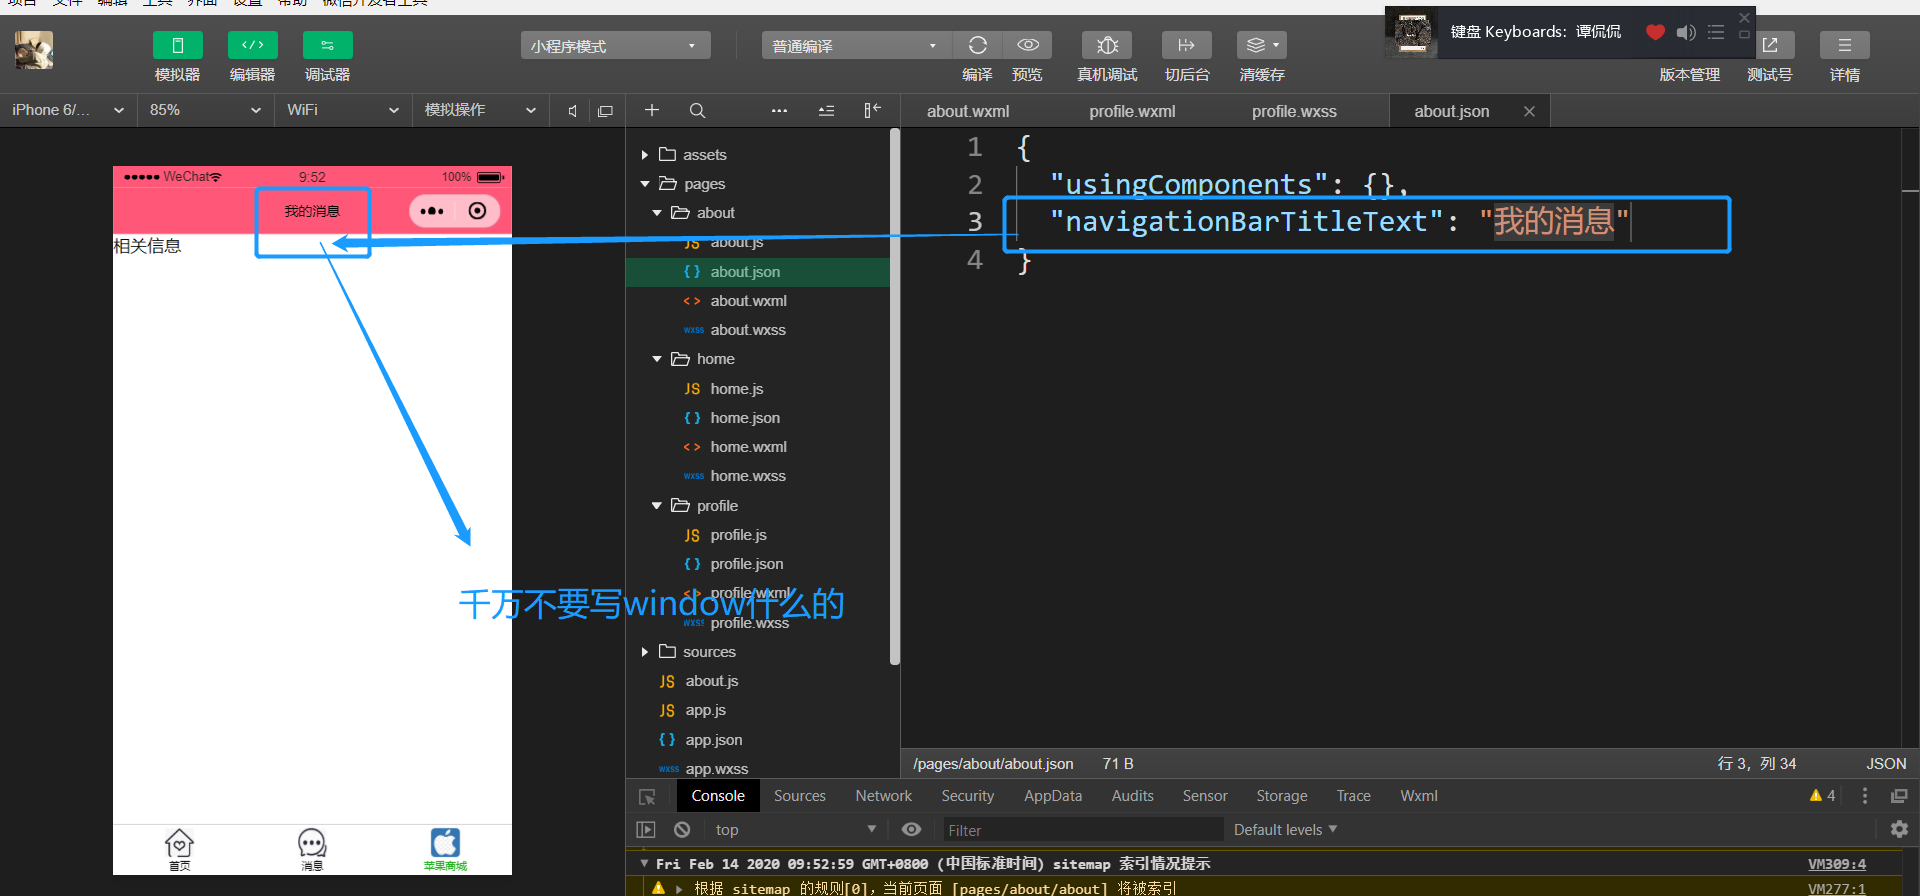This screenshot has width=1920, height=896.
Task: Open 版本管理 version control
Action: [x=1689, y=75]
